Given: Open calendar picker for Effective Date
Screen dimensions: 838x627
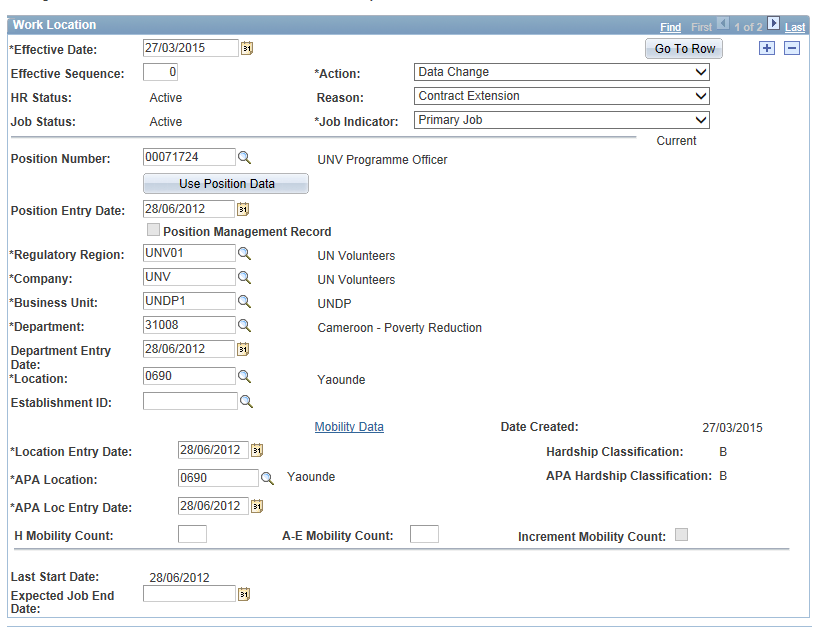Looking at the screenshot, I should [246, 48].
